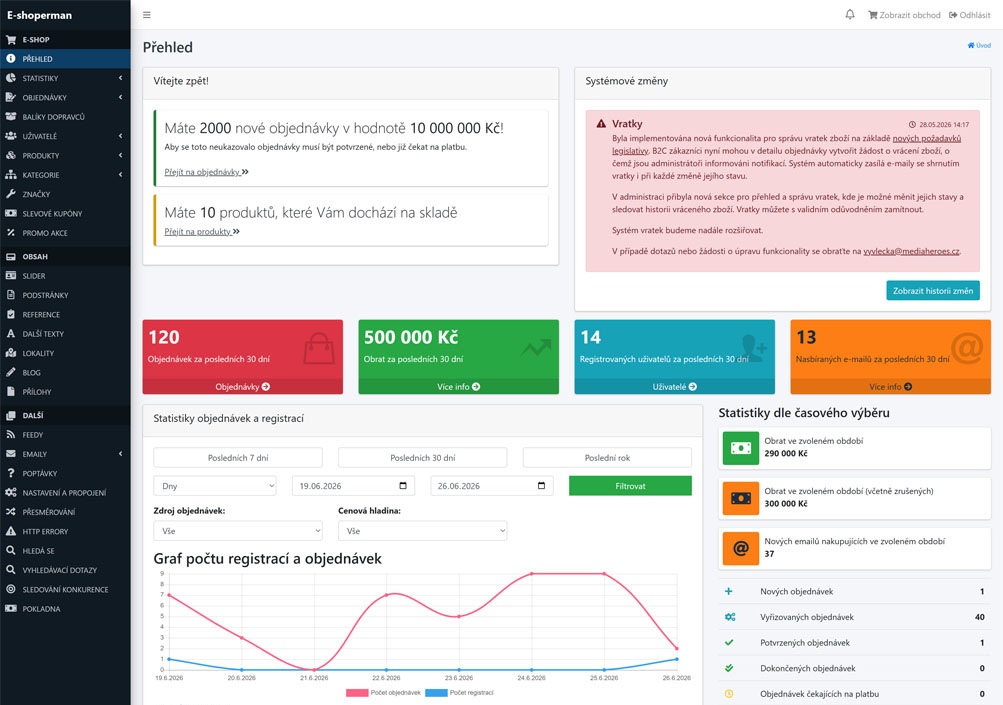This screenshot has width=1003, height=705.
Task: Expand the Uživatelé sidebar submenu
Action: [120, 136]
